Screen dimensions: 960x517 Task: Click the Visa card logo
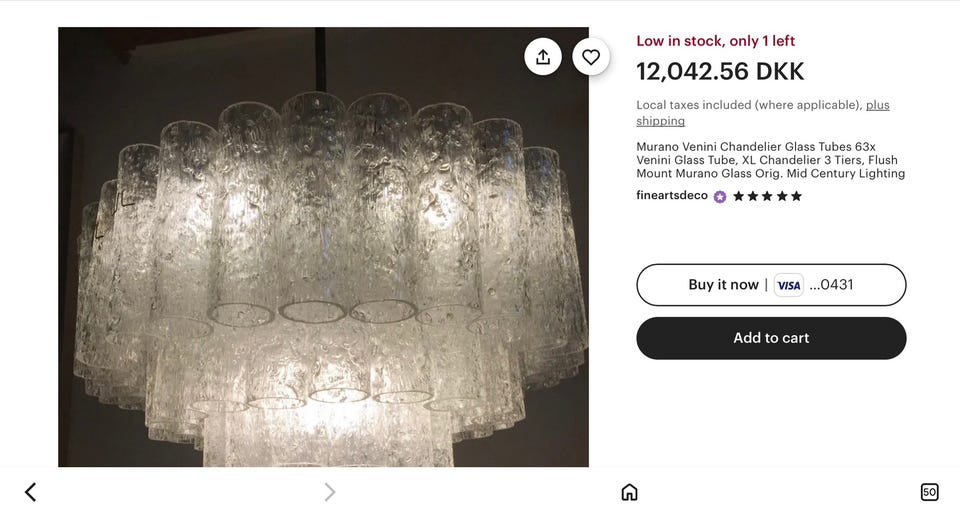click(x=789, y=285)
